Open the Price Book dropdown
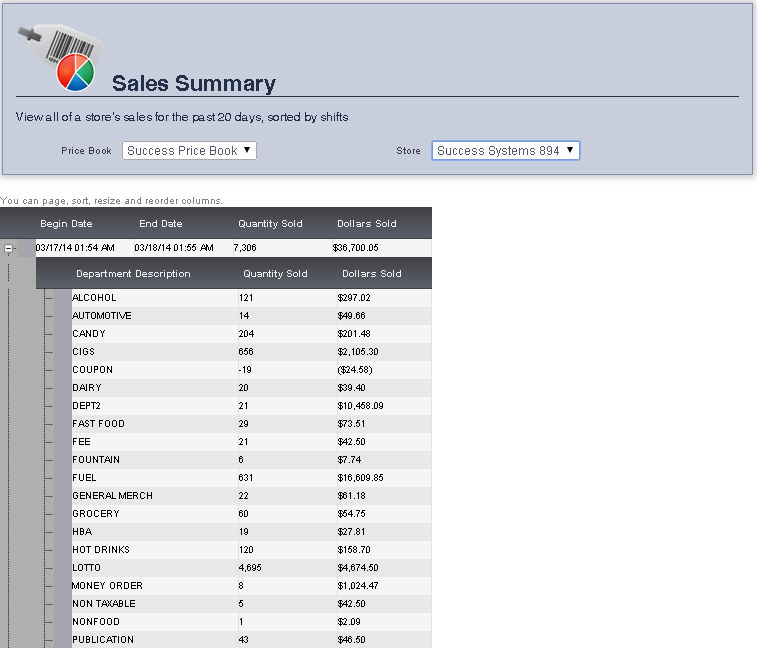This screenshot has width=757, height=648. (x=190, y=151)
